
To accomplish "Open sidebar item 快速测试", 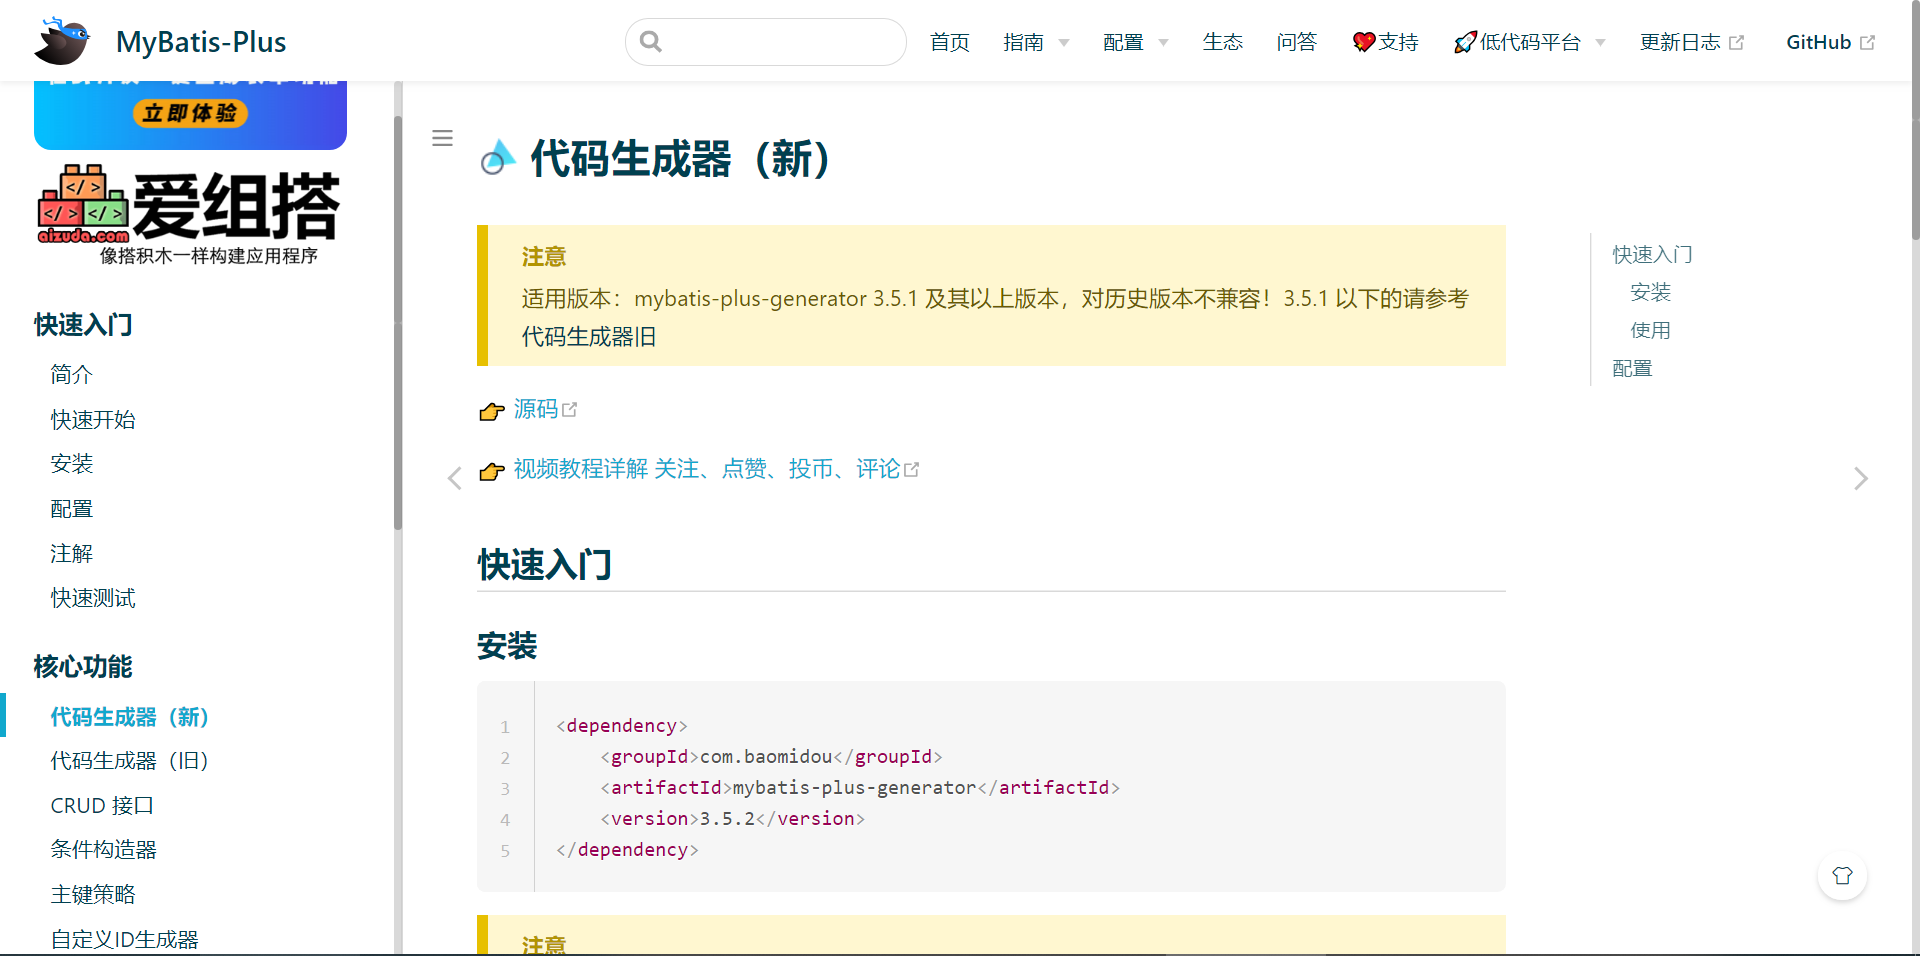I will (x=93, y=598).
